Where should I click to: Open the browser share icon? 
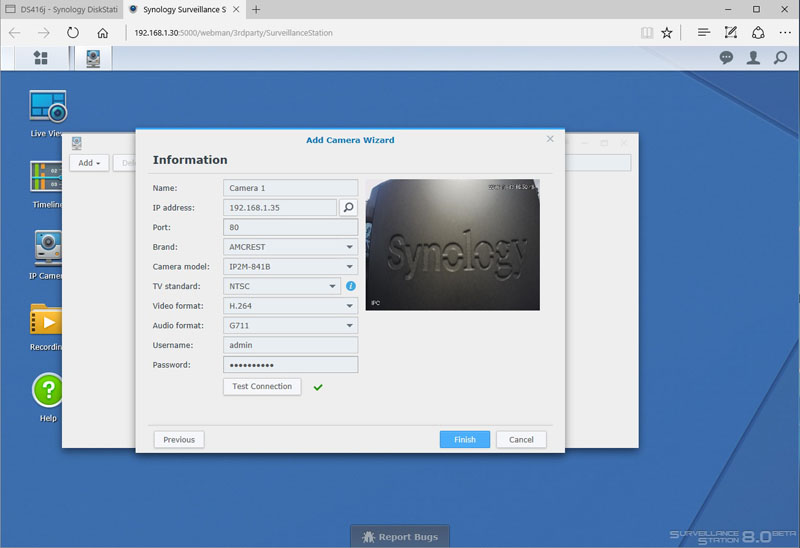[758, 33]
